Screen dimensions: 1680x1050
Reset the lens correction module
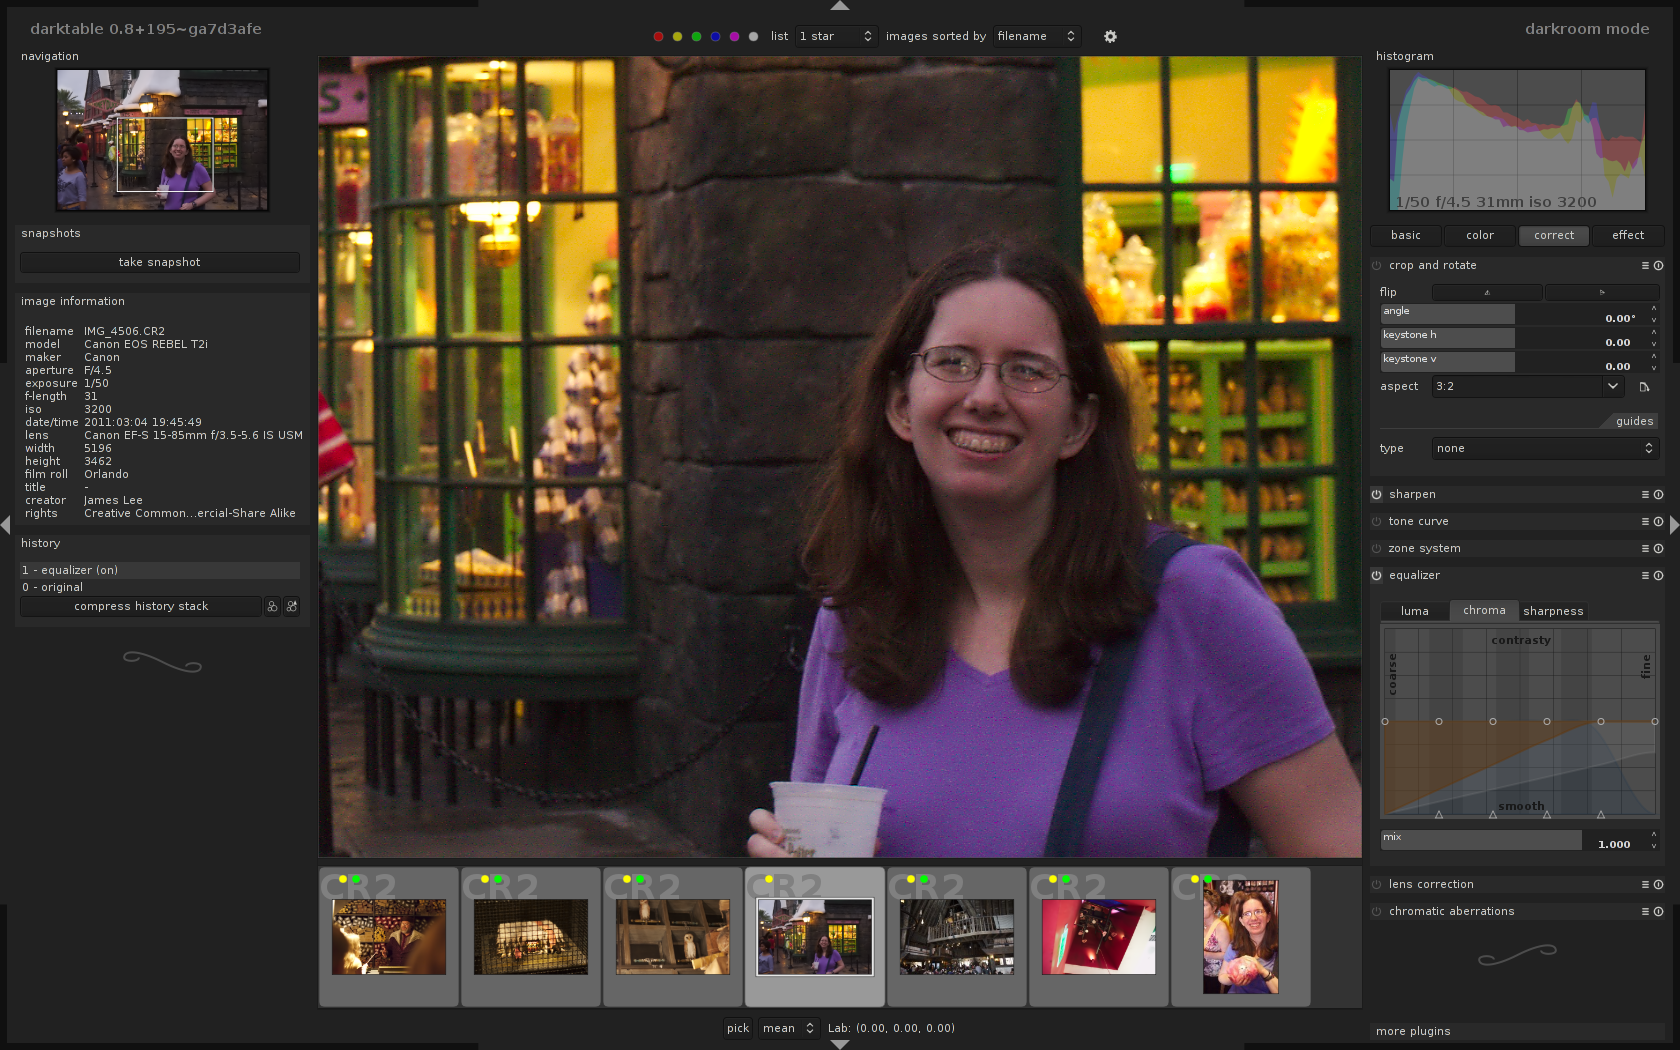[1658, 885]
